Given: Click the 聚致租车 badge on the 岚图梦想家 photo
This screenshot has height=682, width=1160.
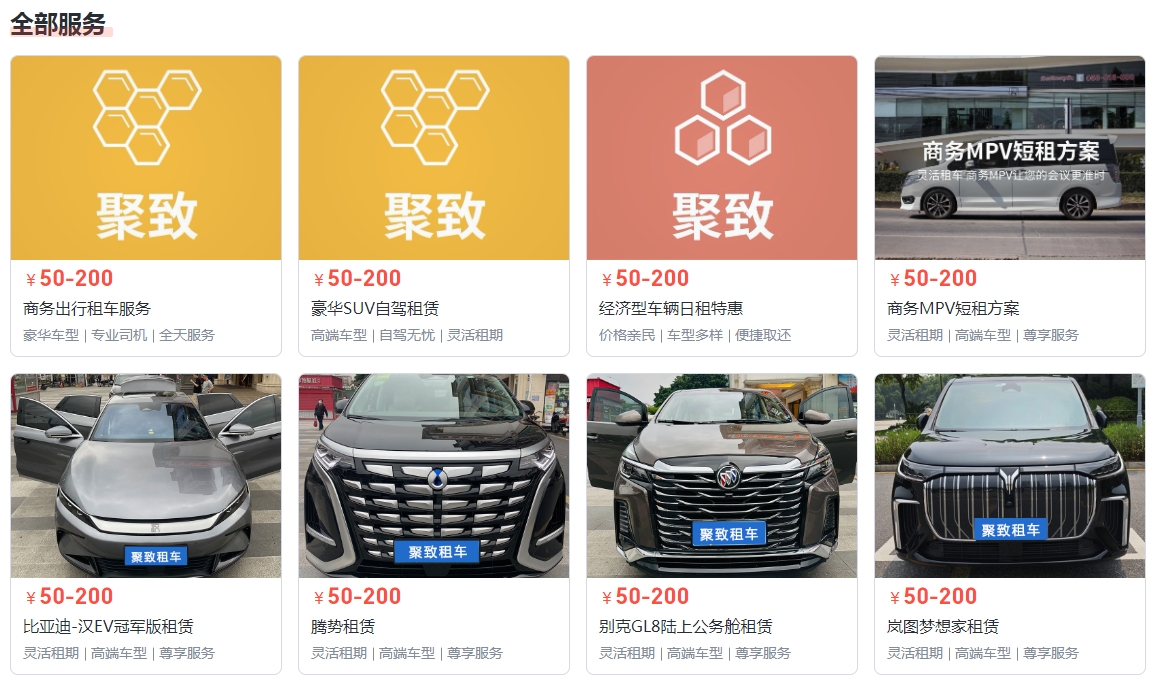Looking at the screenshot, I should tap(1010, 530).
